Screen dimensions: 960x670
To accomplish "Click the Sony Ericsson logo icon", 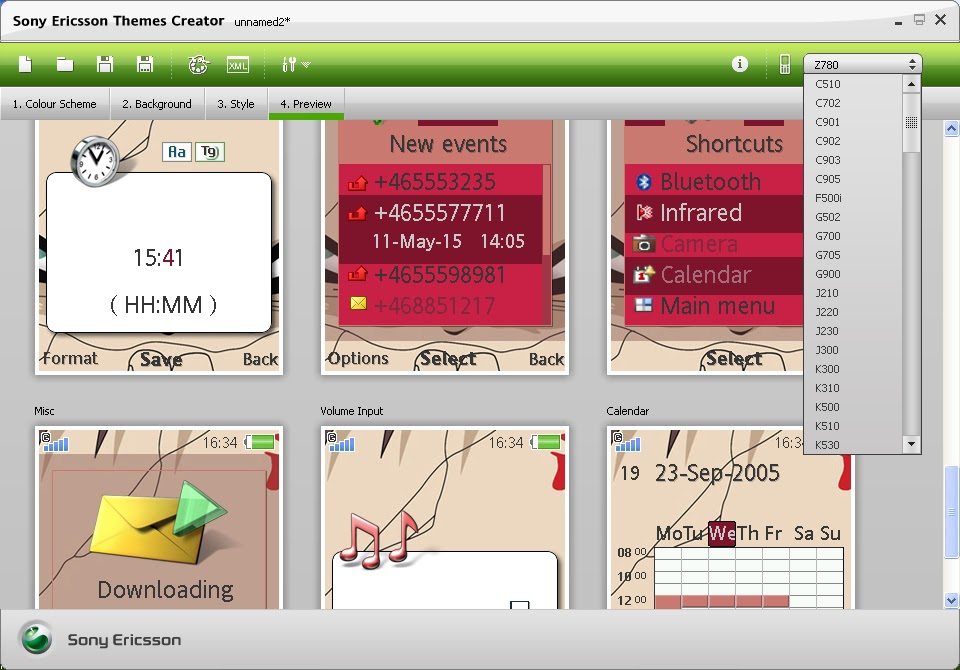I will [37, 638].
